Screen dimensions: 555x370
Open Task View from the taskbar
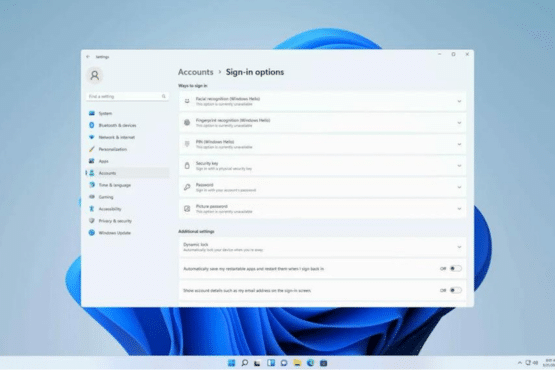[257, 363]
